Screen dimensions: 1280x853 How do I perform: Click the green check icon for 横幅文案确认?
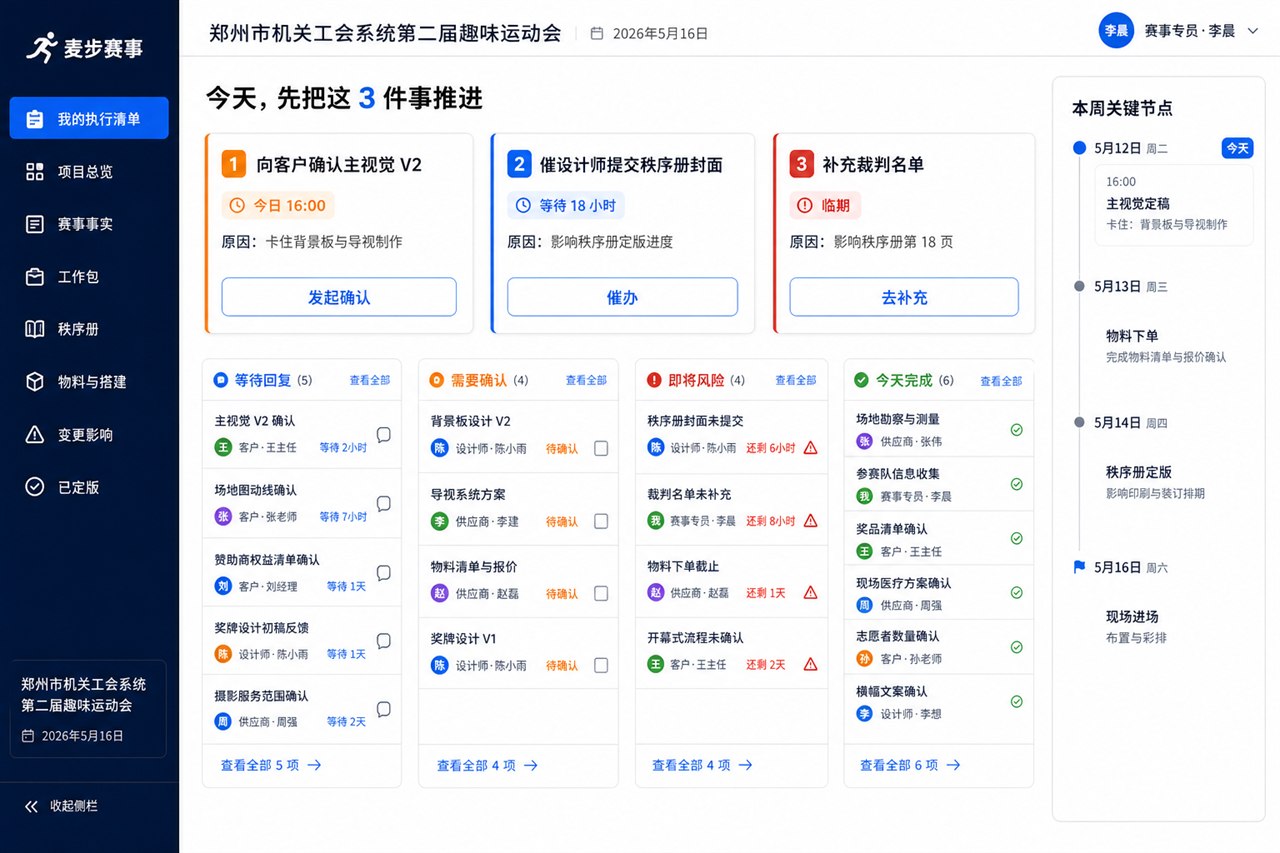tap(1016, 702)
